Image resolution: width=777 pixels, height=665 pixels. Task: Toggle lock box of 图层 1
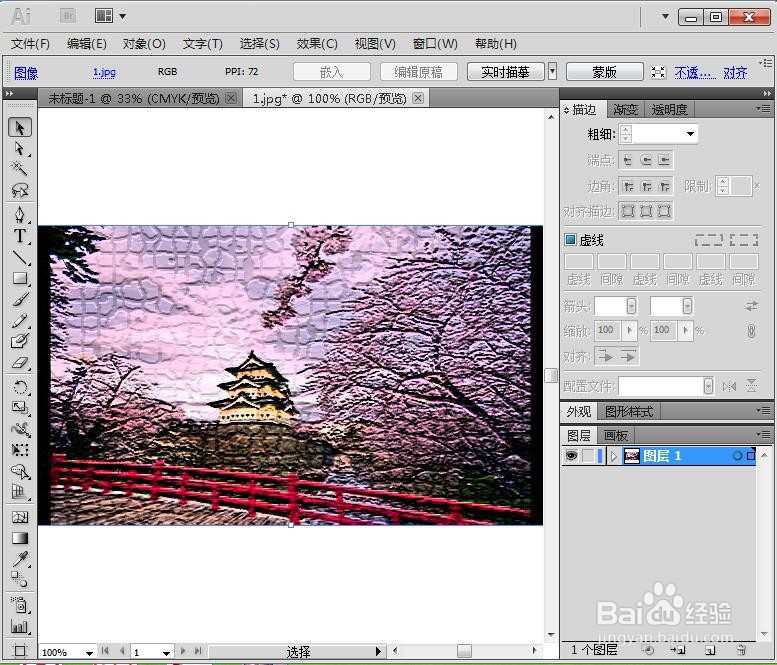point(588,455)
